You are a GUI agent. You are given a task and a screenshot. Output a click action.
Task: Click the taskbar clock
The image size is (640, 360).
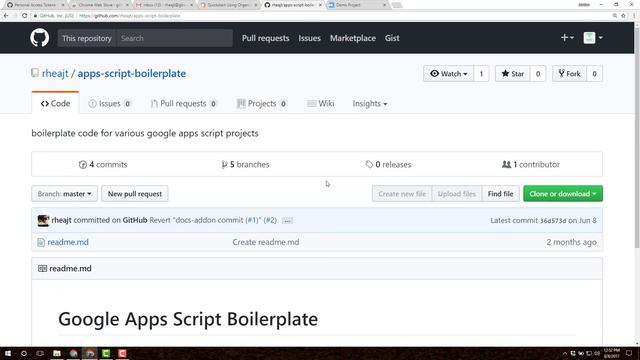[x=611, y=353]
